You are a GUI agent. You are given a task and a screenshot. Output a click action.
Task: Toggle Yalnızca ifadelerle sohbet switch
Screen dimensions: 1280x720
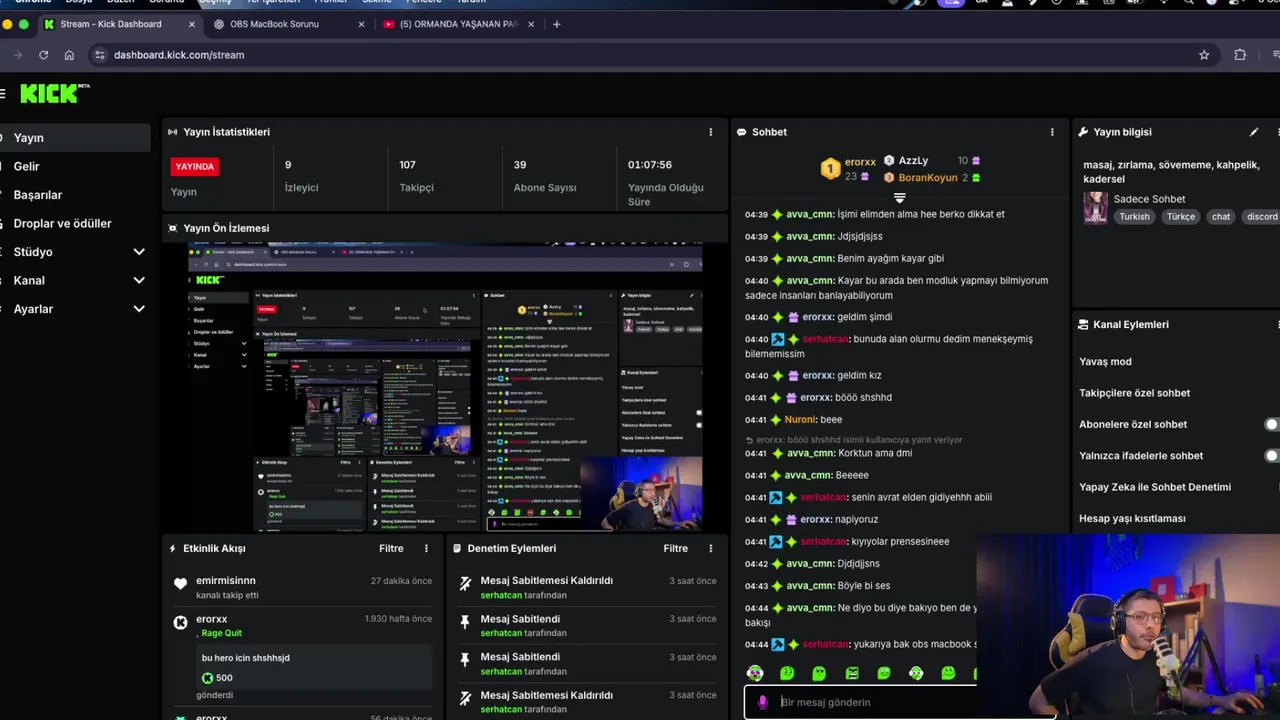(1271, 455)
